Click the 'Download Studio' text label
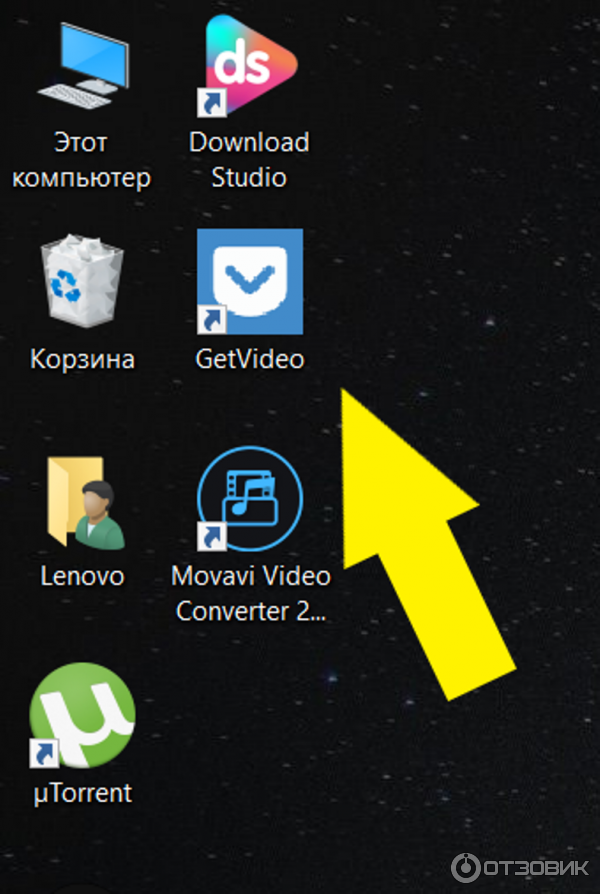 pyautogui.click(x=250, y=160)
